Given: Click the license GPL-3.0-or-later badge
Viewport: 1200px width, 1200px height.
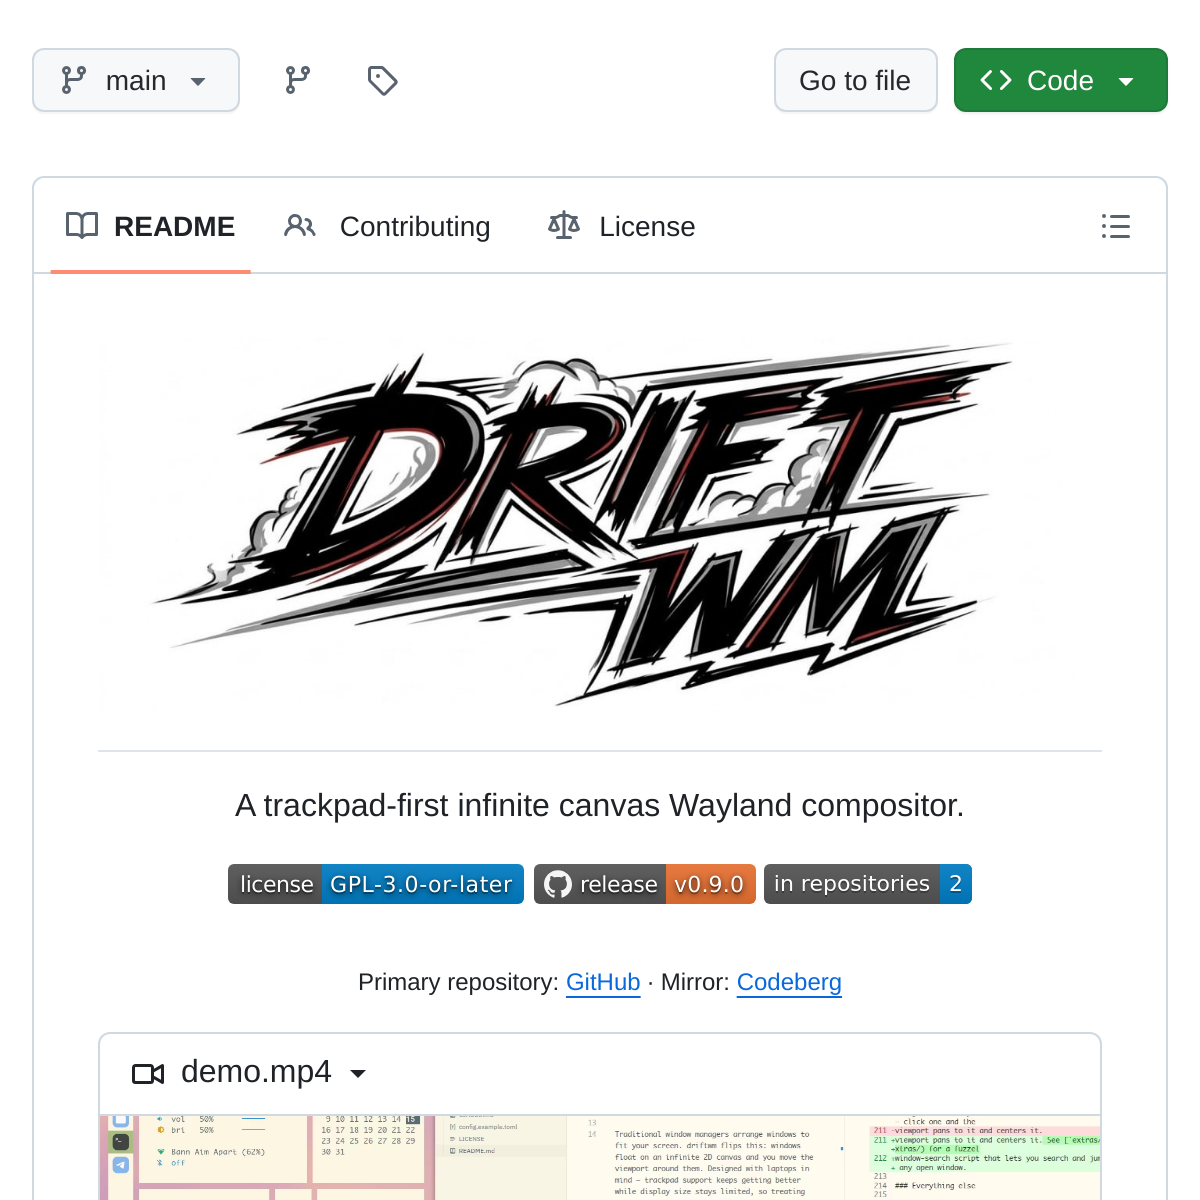Looking at the screenshot, I should tap(376, 884).
